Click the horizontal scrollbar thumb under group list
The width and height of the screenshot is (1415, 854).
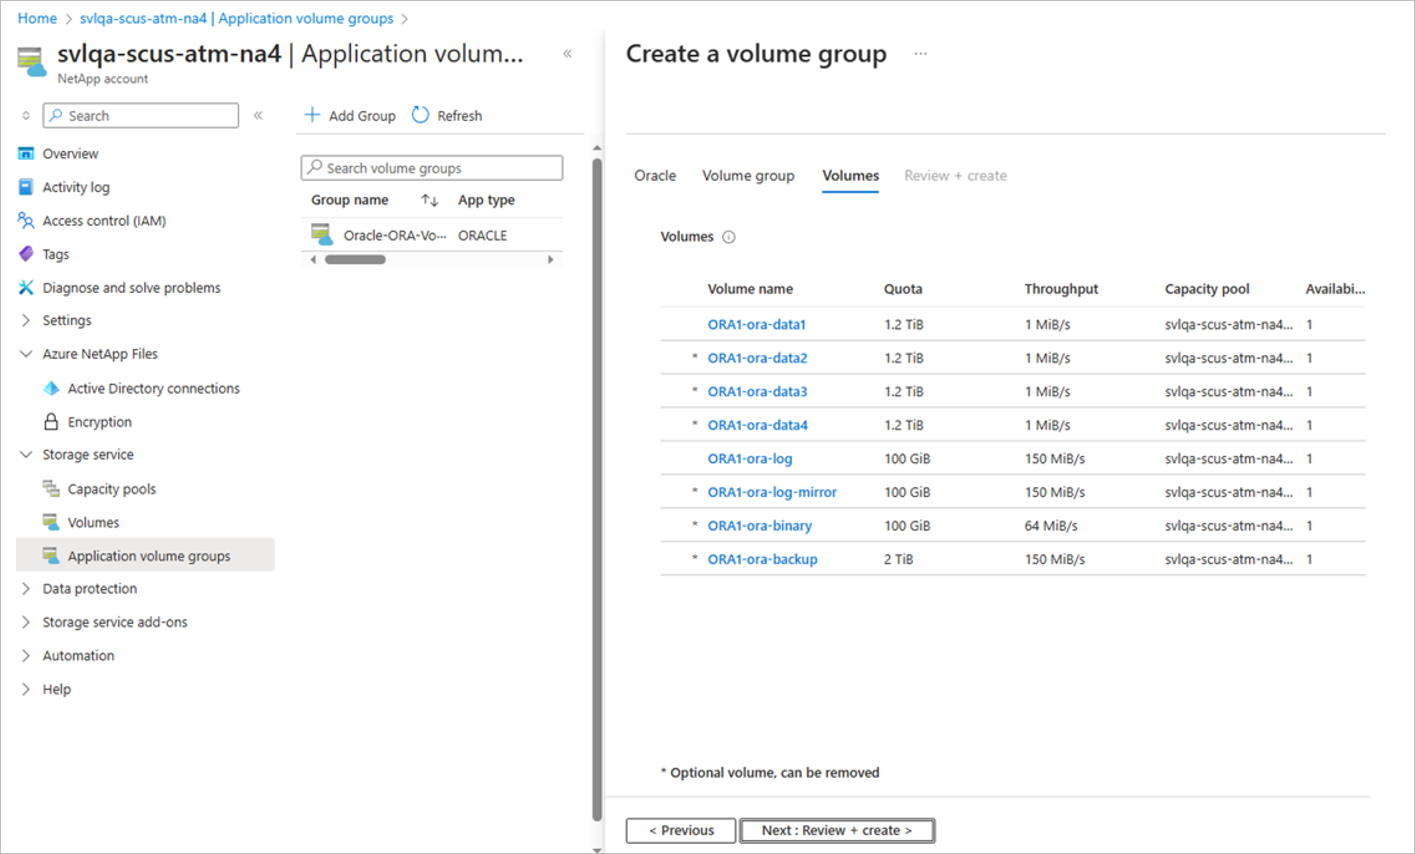355,259
